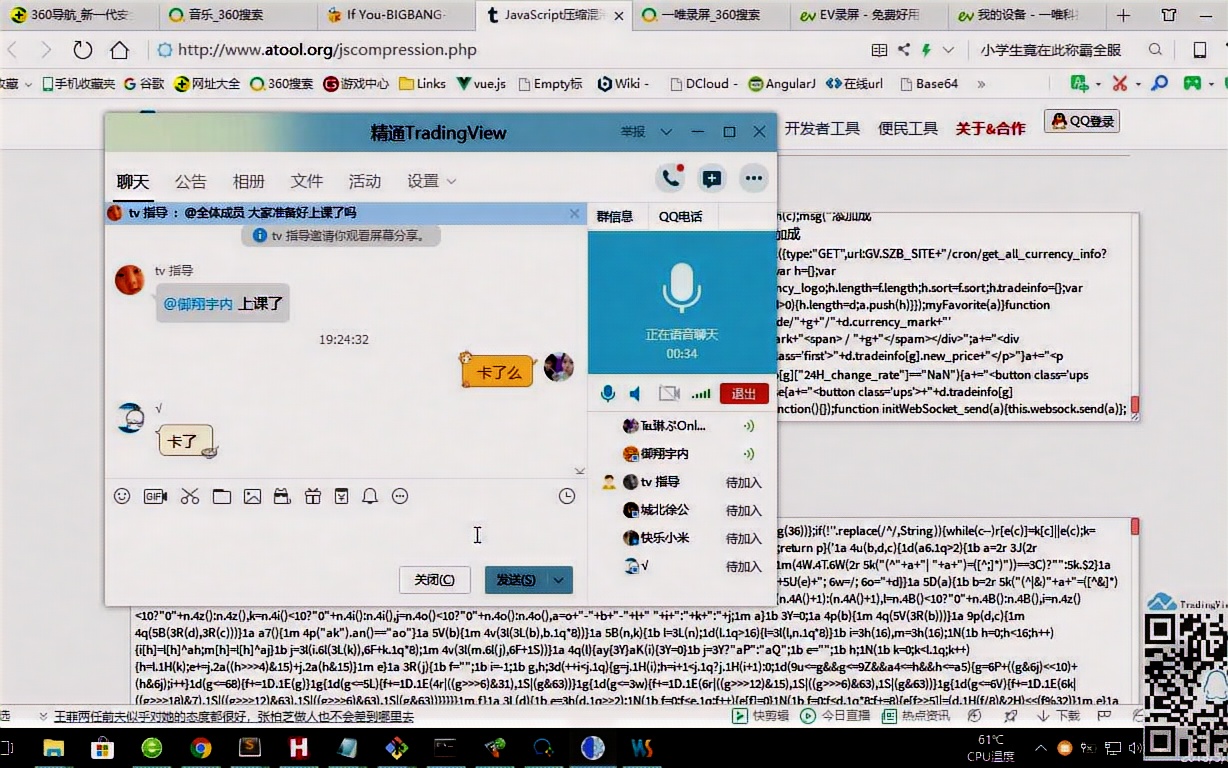
Task: Click the send image icon
Action: (x=252, y=495)
